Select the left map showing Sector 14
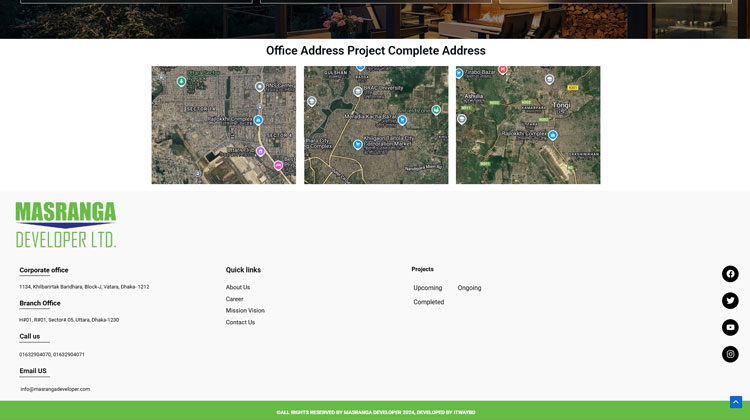 coord(223,125)
